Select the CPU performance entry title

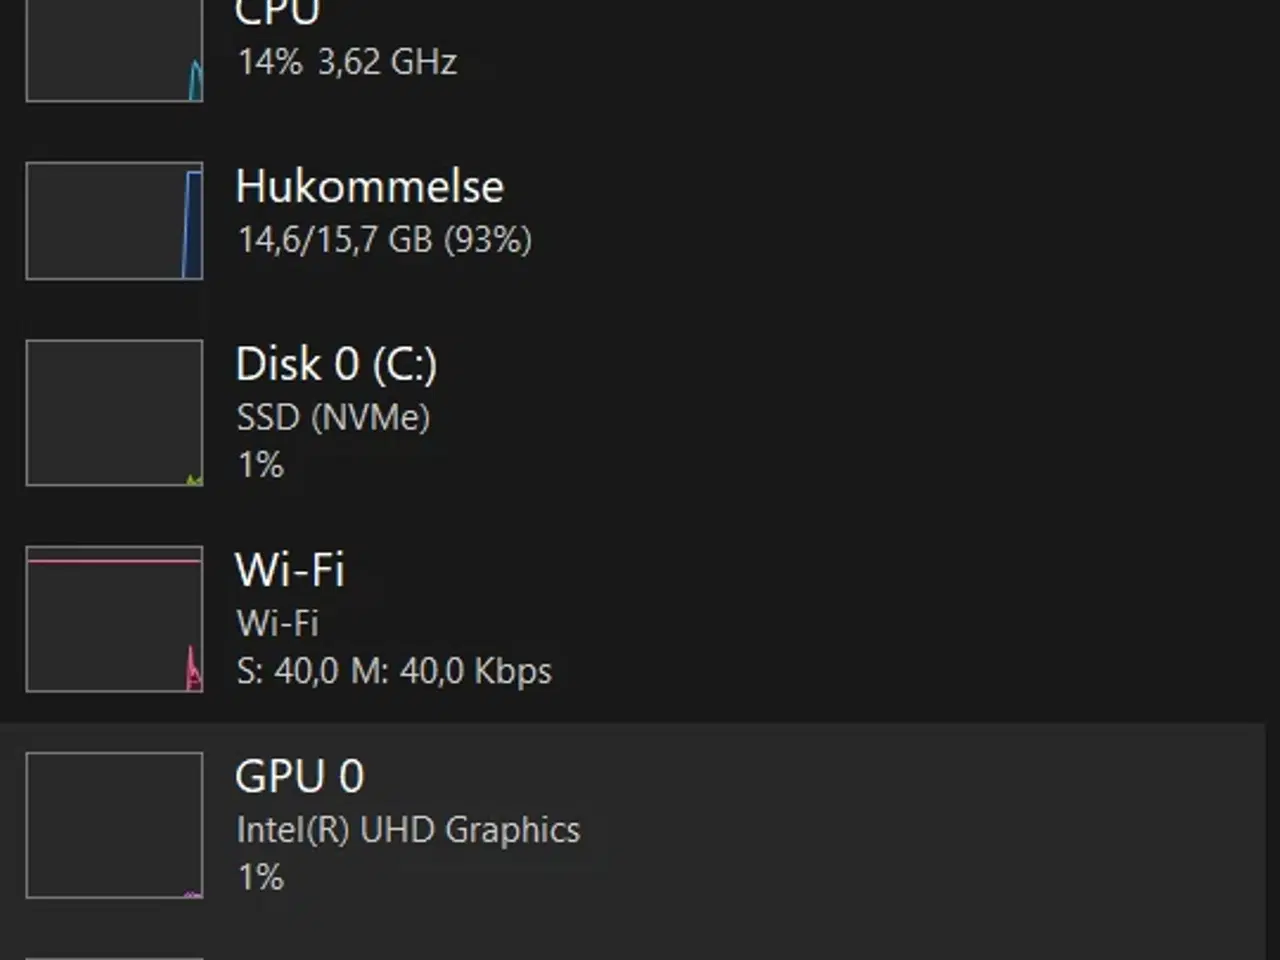277,14
